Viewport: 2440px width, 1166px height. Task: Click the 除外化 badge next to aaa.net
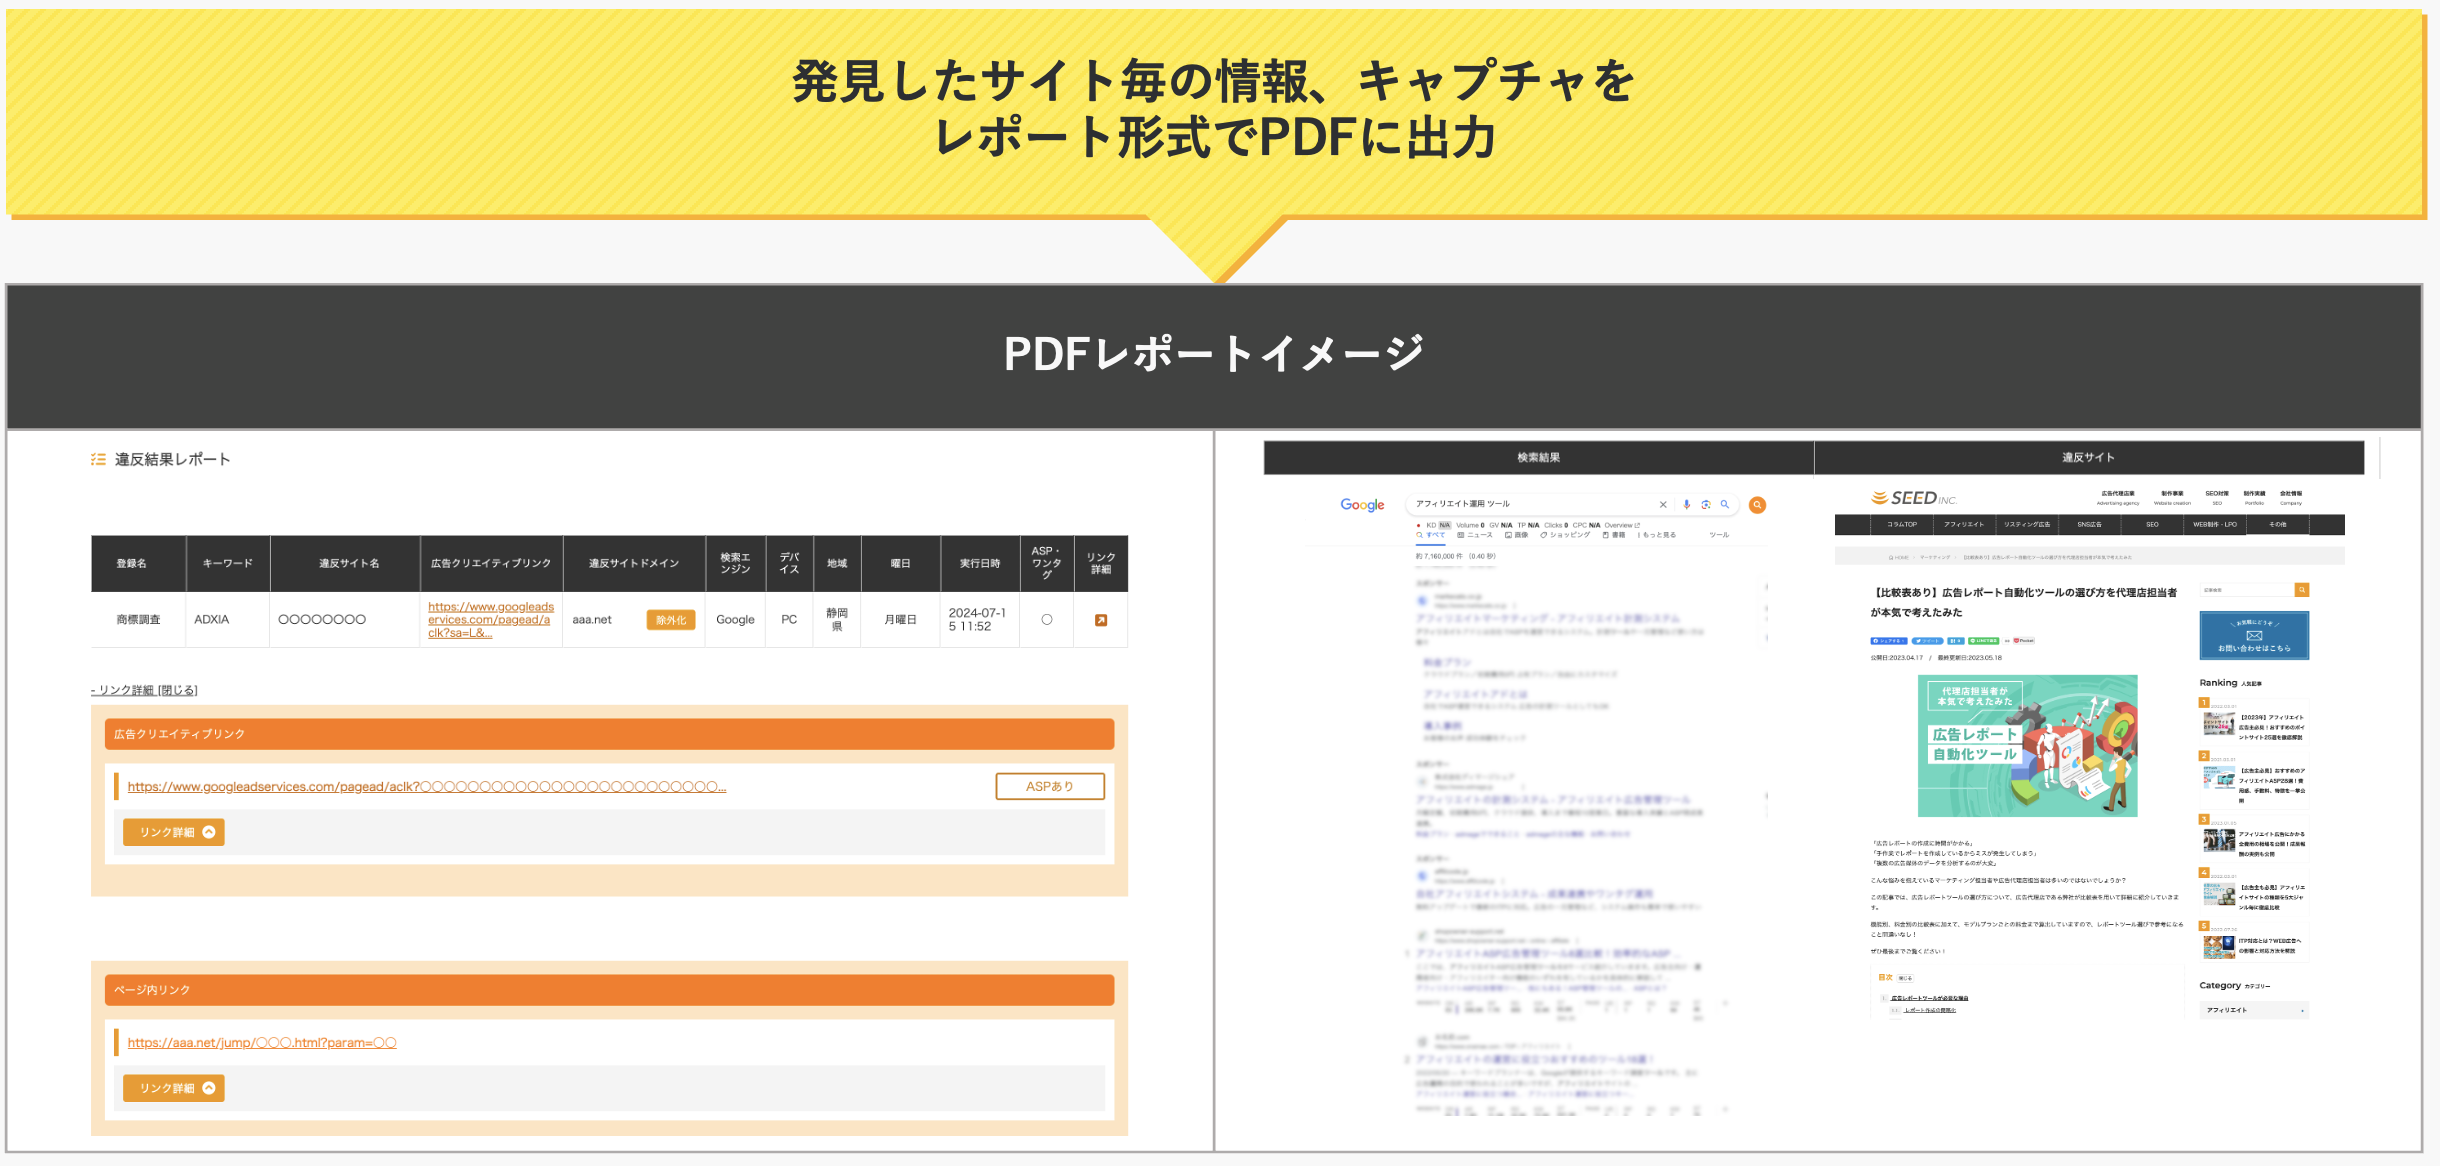pyautogui.click(x=670, y=620)
